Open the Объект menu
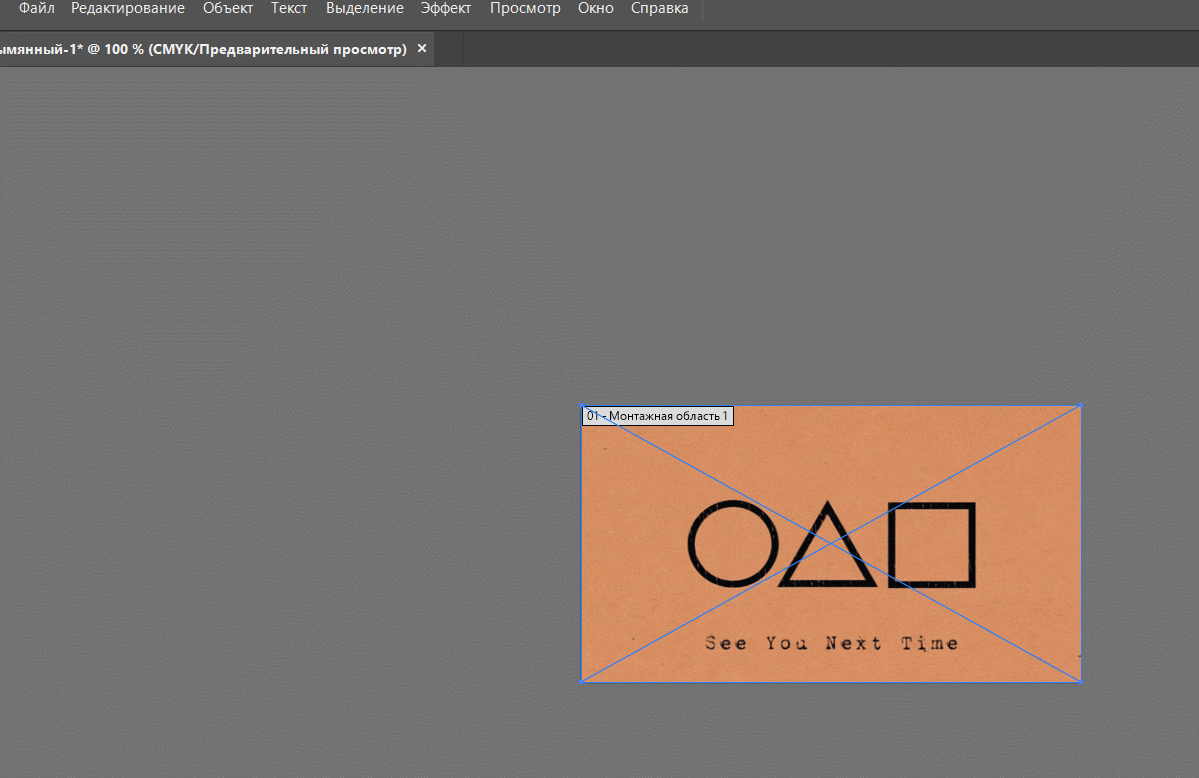This screenshot has height=778, width=1199. (x=228, y=8)
